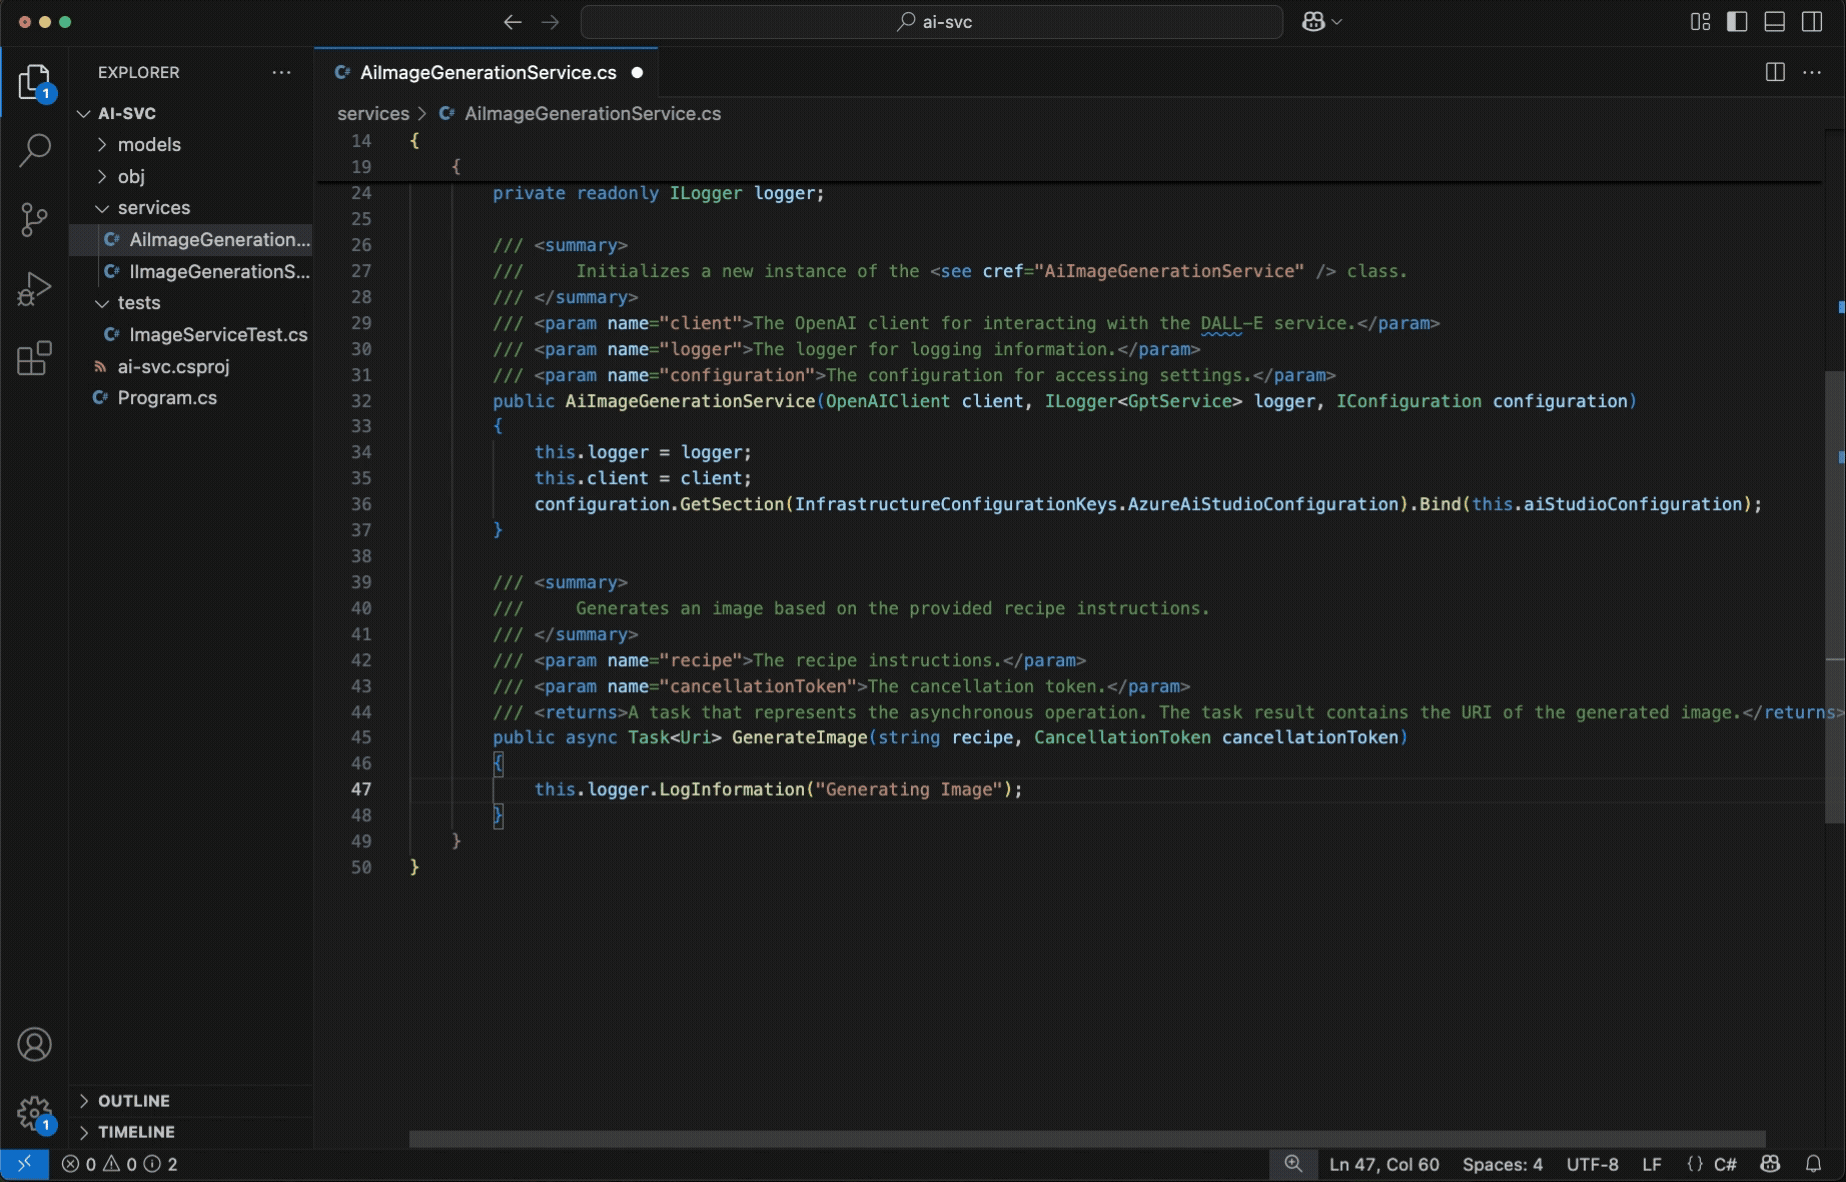
Task: Open the Manage gear menu
Action: point(35,1112)
